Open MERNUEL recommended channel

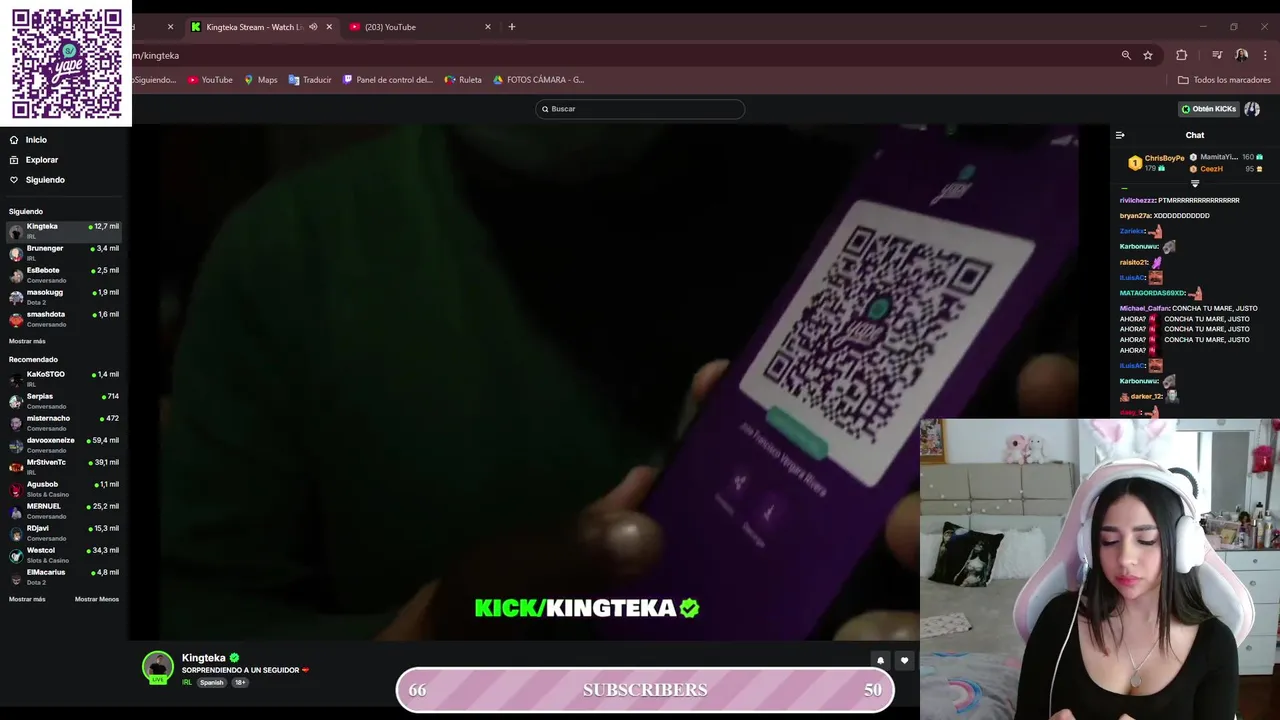click(x=64, y=511)
